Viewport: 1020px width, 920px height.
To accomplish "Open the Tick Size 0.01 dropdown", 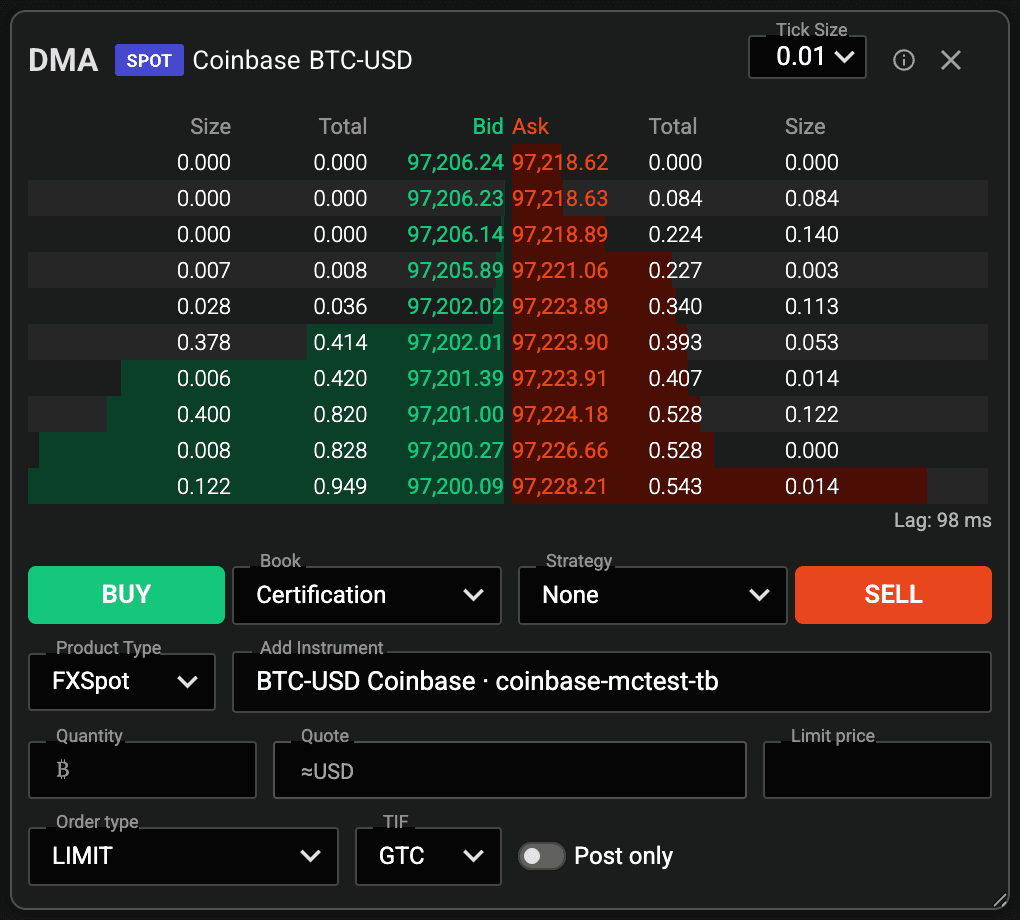I will (807, 57).
